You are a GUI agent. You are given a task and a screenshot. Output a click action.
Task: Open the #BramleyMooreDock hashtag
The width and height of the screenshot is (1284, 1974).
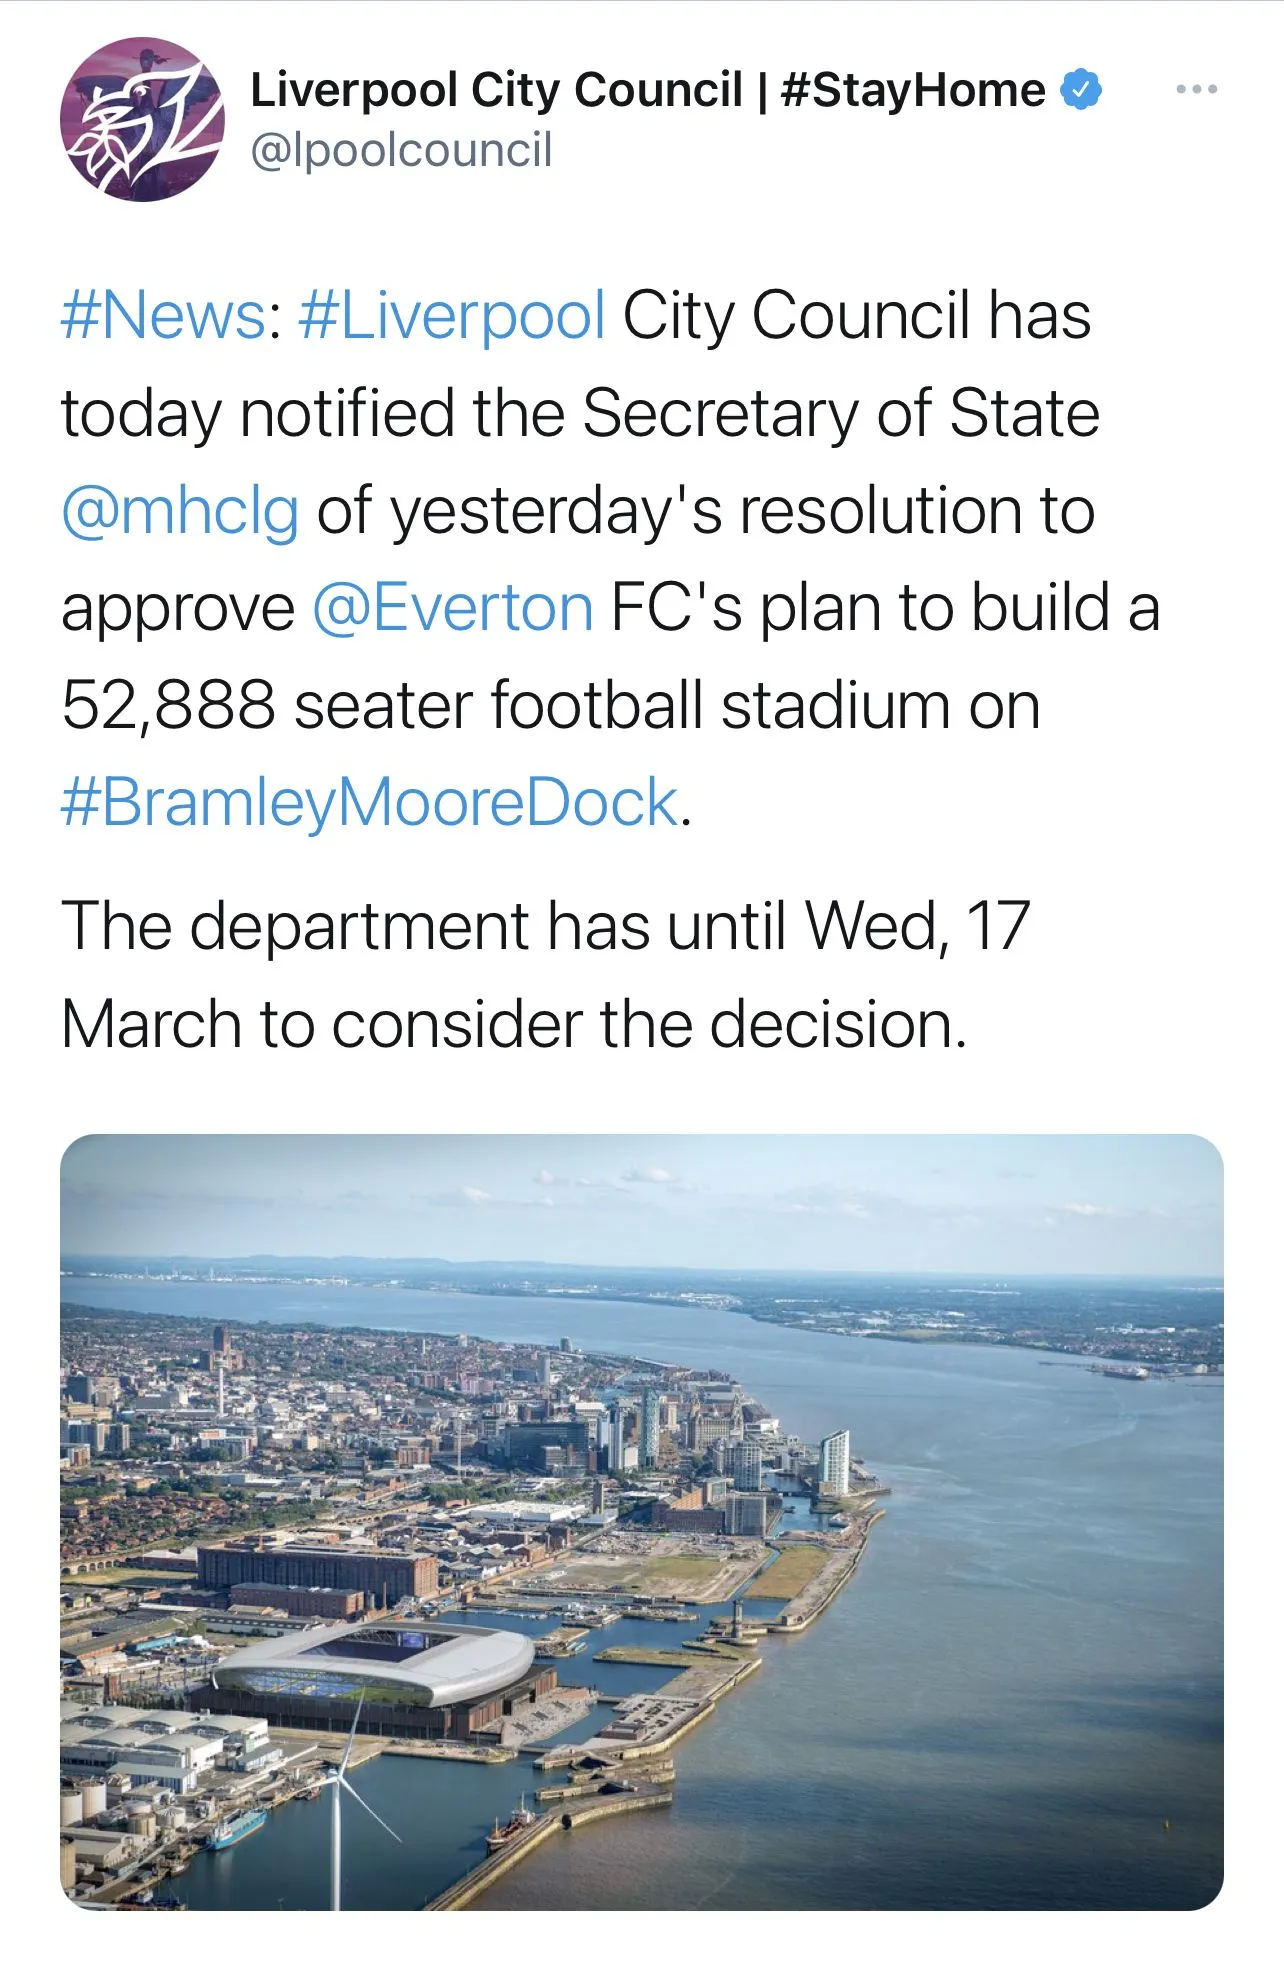370,803
